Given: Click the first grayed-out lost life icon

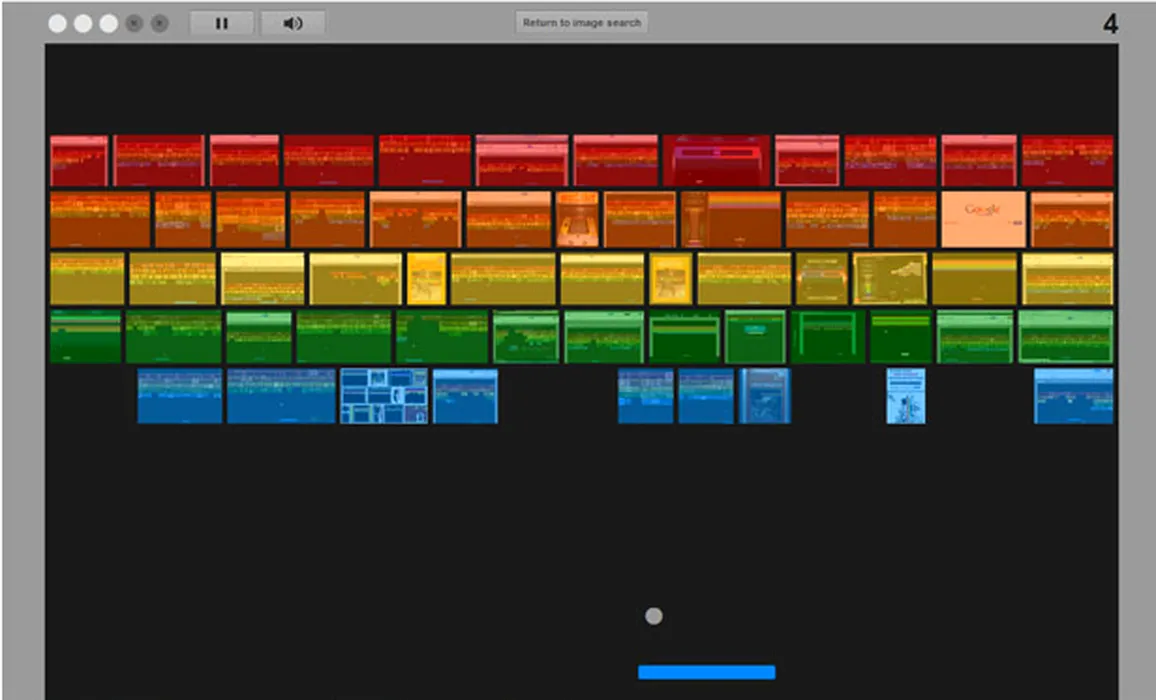Looking at the screenshot, I should point(134,23).
